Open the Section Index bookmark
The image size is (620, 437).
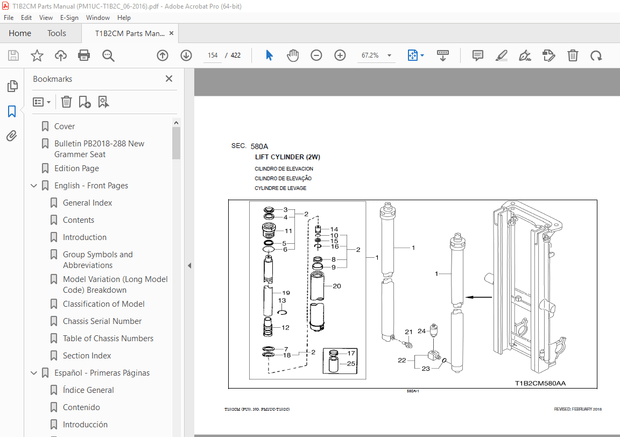click(87, 356)
